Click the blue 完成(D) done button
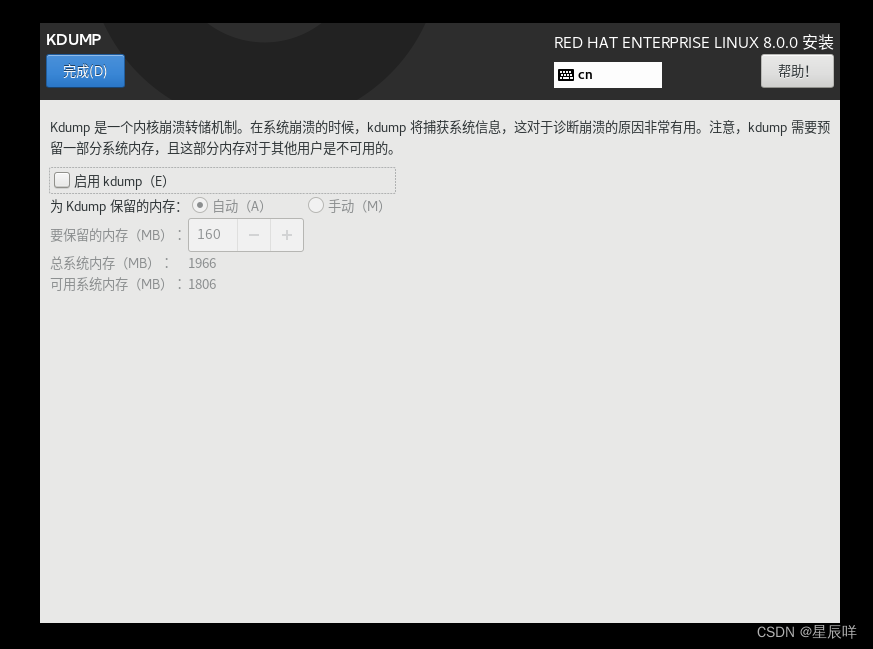This screenshot has height=649, width=873. coord(85,71)
